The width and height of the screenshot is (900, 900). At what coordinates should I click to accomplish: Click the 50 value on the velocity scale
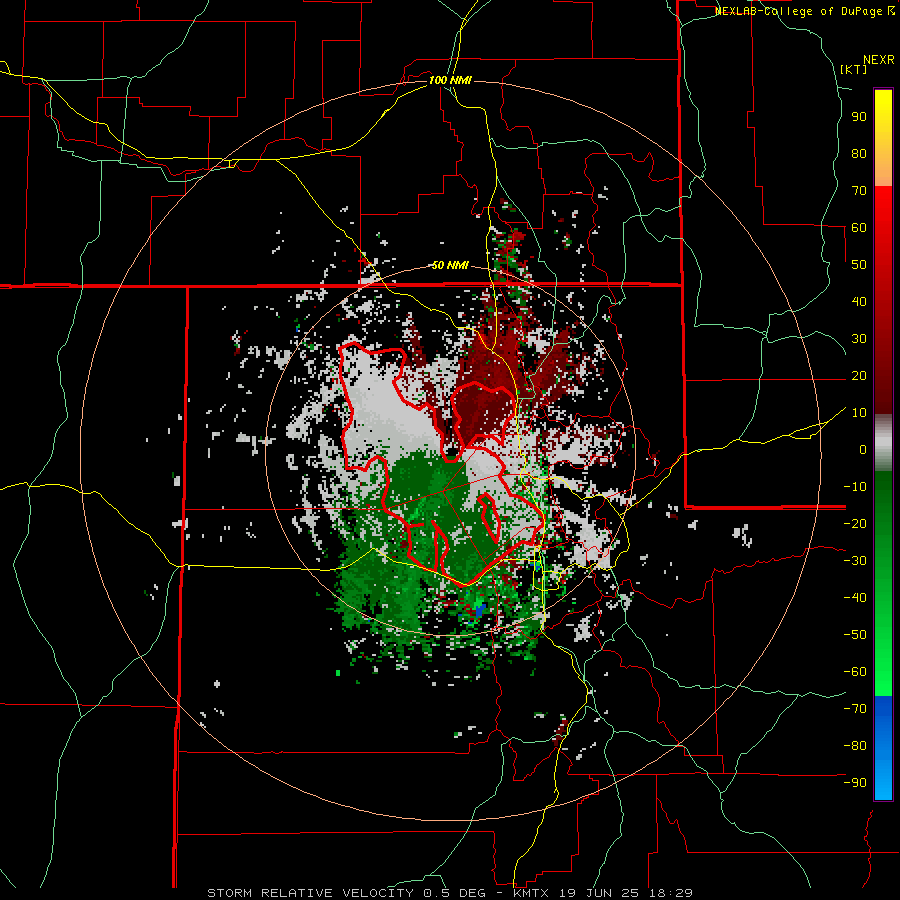coord(859,265)
